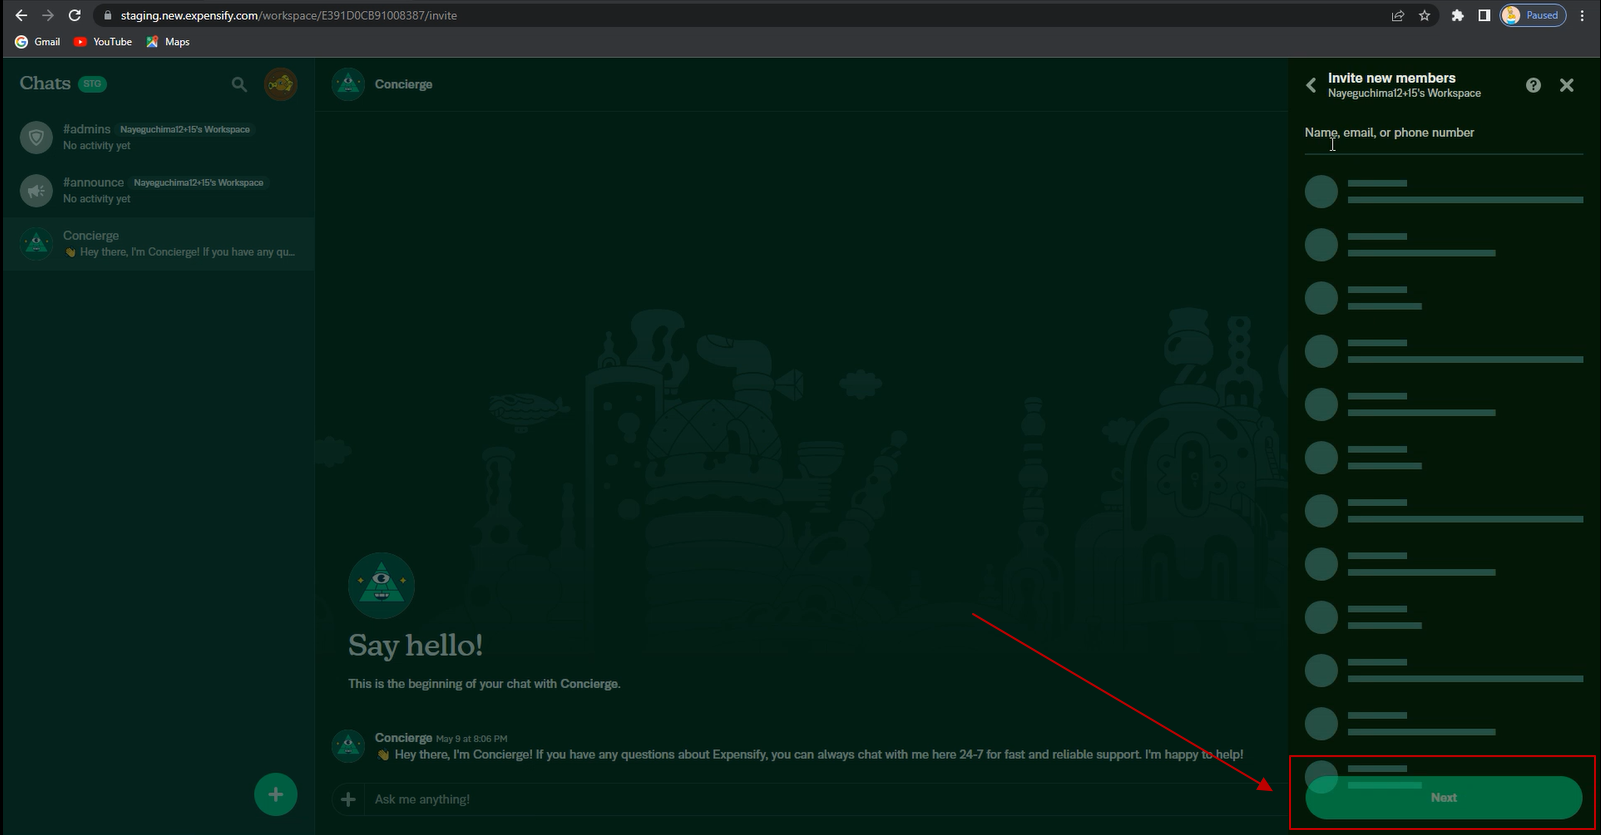This screenshot has width=1601, height=835.
Task: Click the site lock icon in address bar
Action: point(108,16)
